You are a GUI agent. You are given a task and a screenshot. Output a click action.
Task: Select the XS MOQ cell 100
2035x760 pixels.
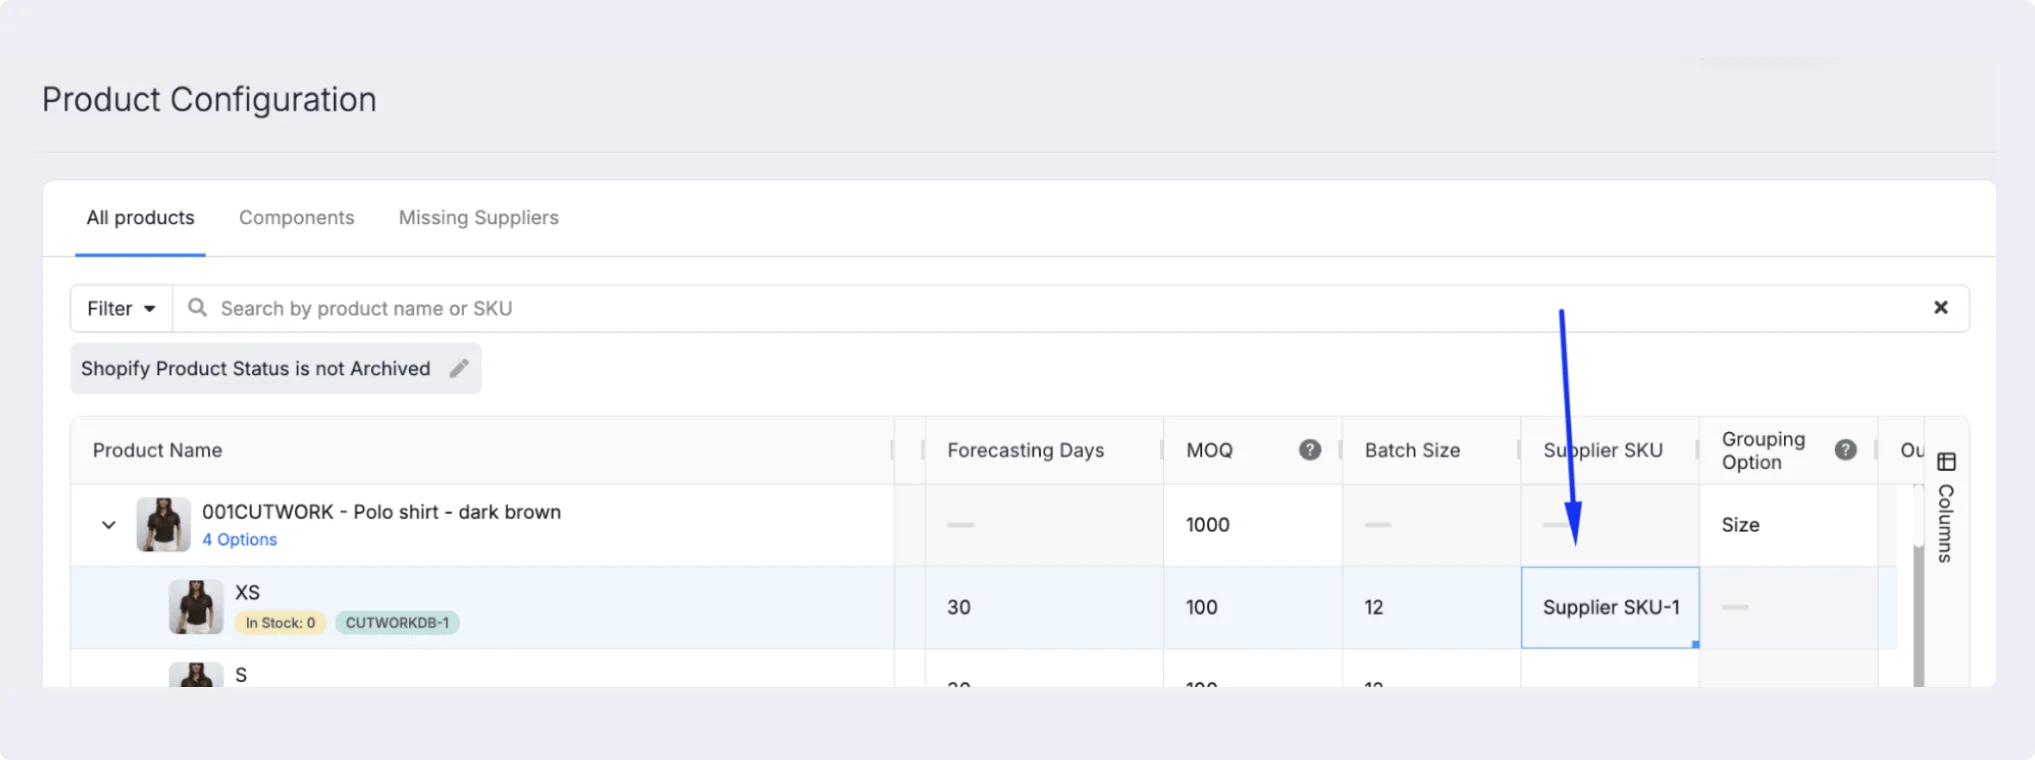(x=1252, y=607)
